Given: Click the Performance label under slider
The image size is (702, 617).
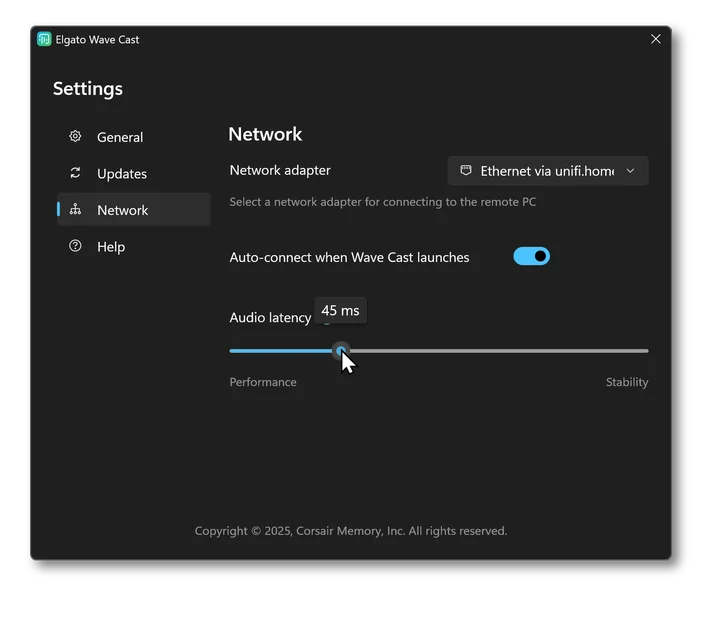Looking at the screenshot, I should 263,382.
